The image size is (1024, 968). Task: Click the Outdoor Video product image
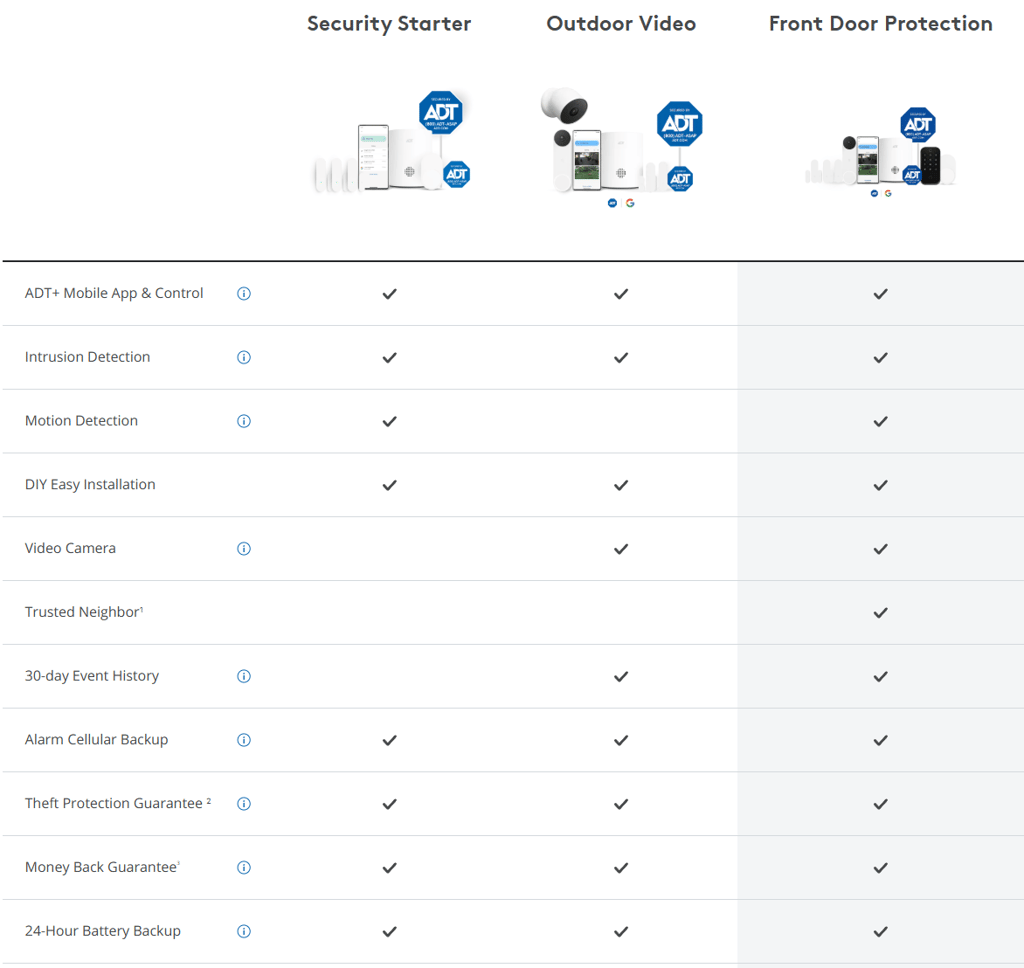(621, 145)
